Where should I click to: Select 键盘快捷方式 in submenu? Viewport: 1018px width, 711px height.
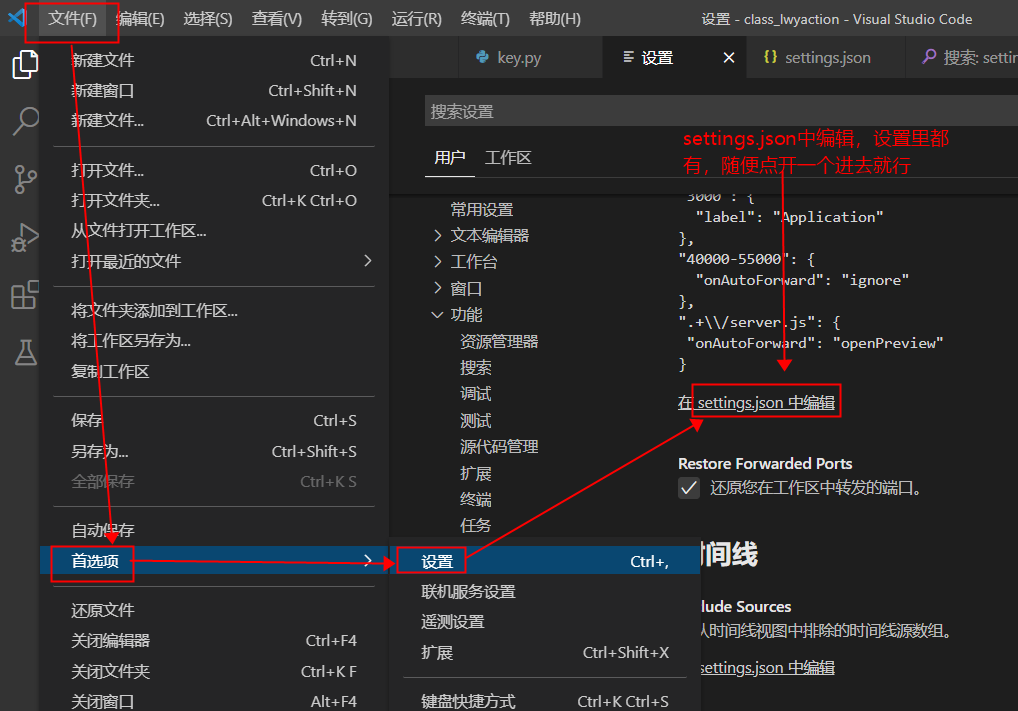pyautogui.click(x=545, y=701)
